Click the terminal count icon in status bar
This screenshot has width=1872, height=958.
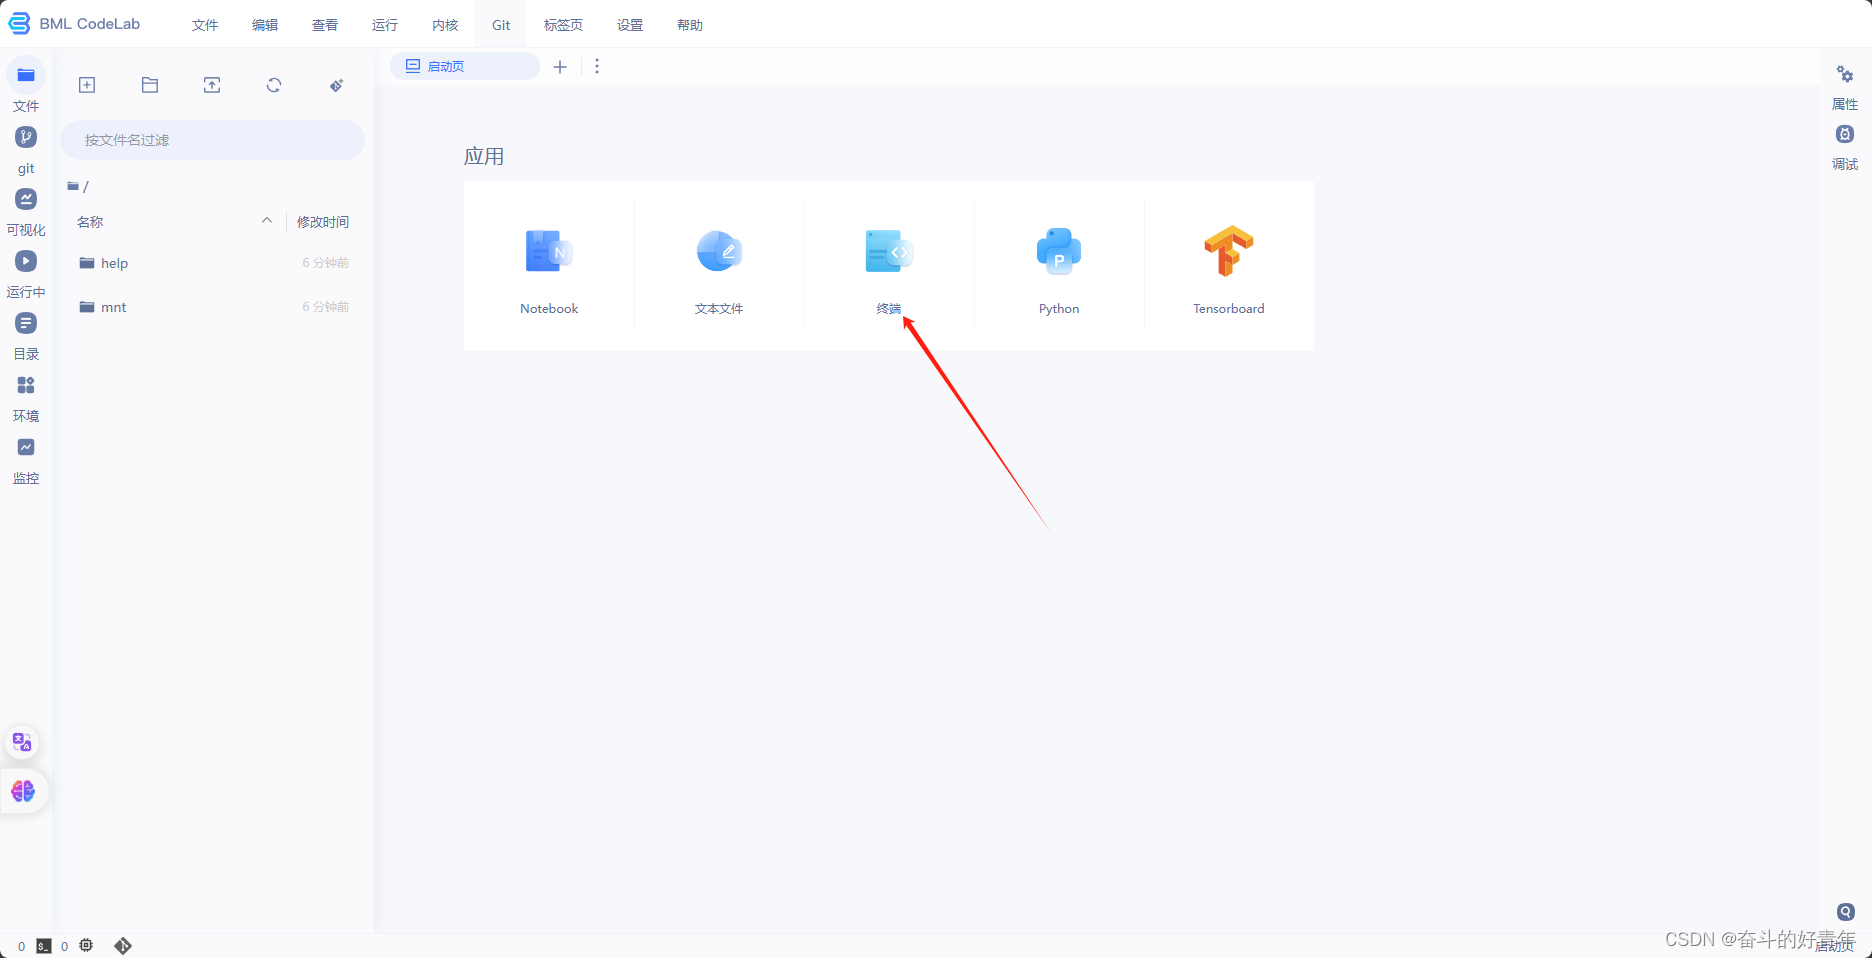(44, 946)
